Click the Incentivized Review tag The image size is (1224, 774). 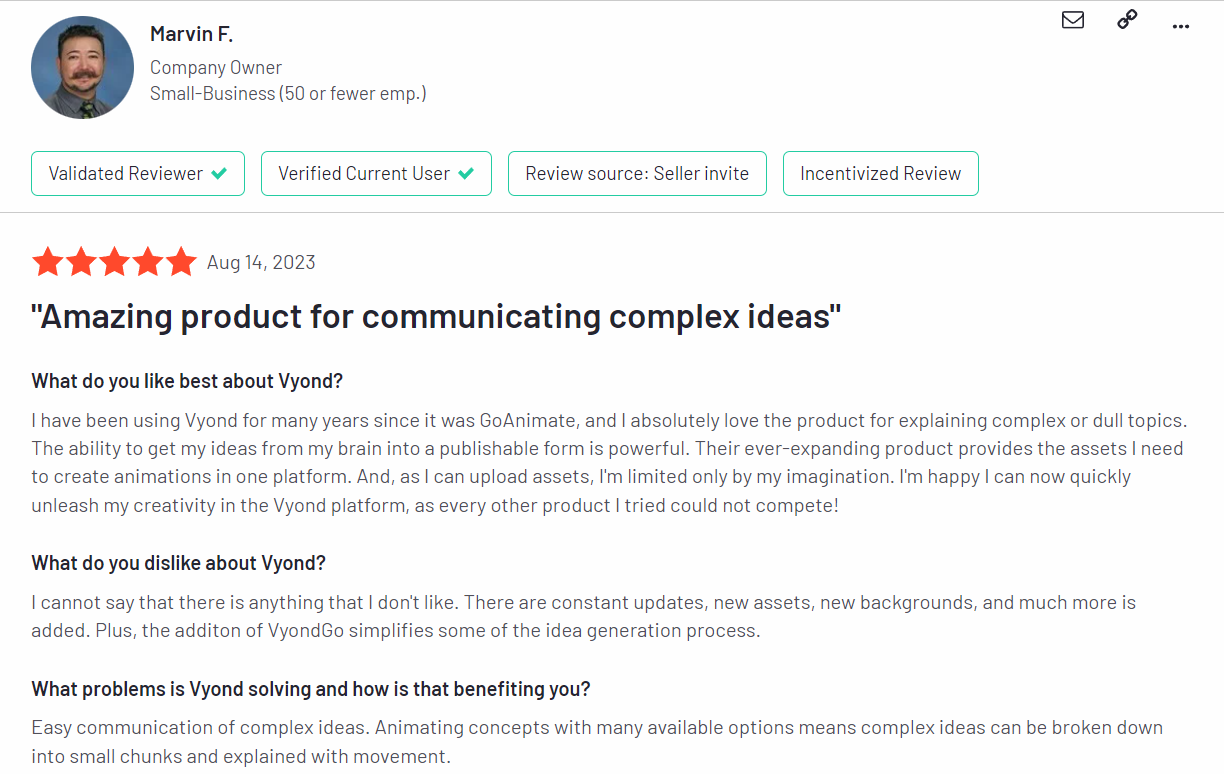click(x=880, y=173)
